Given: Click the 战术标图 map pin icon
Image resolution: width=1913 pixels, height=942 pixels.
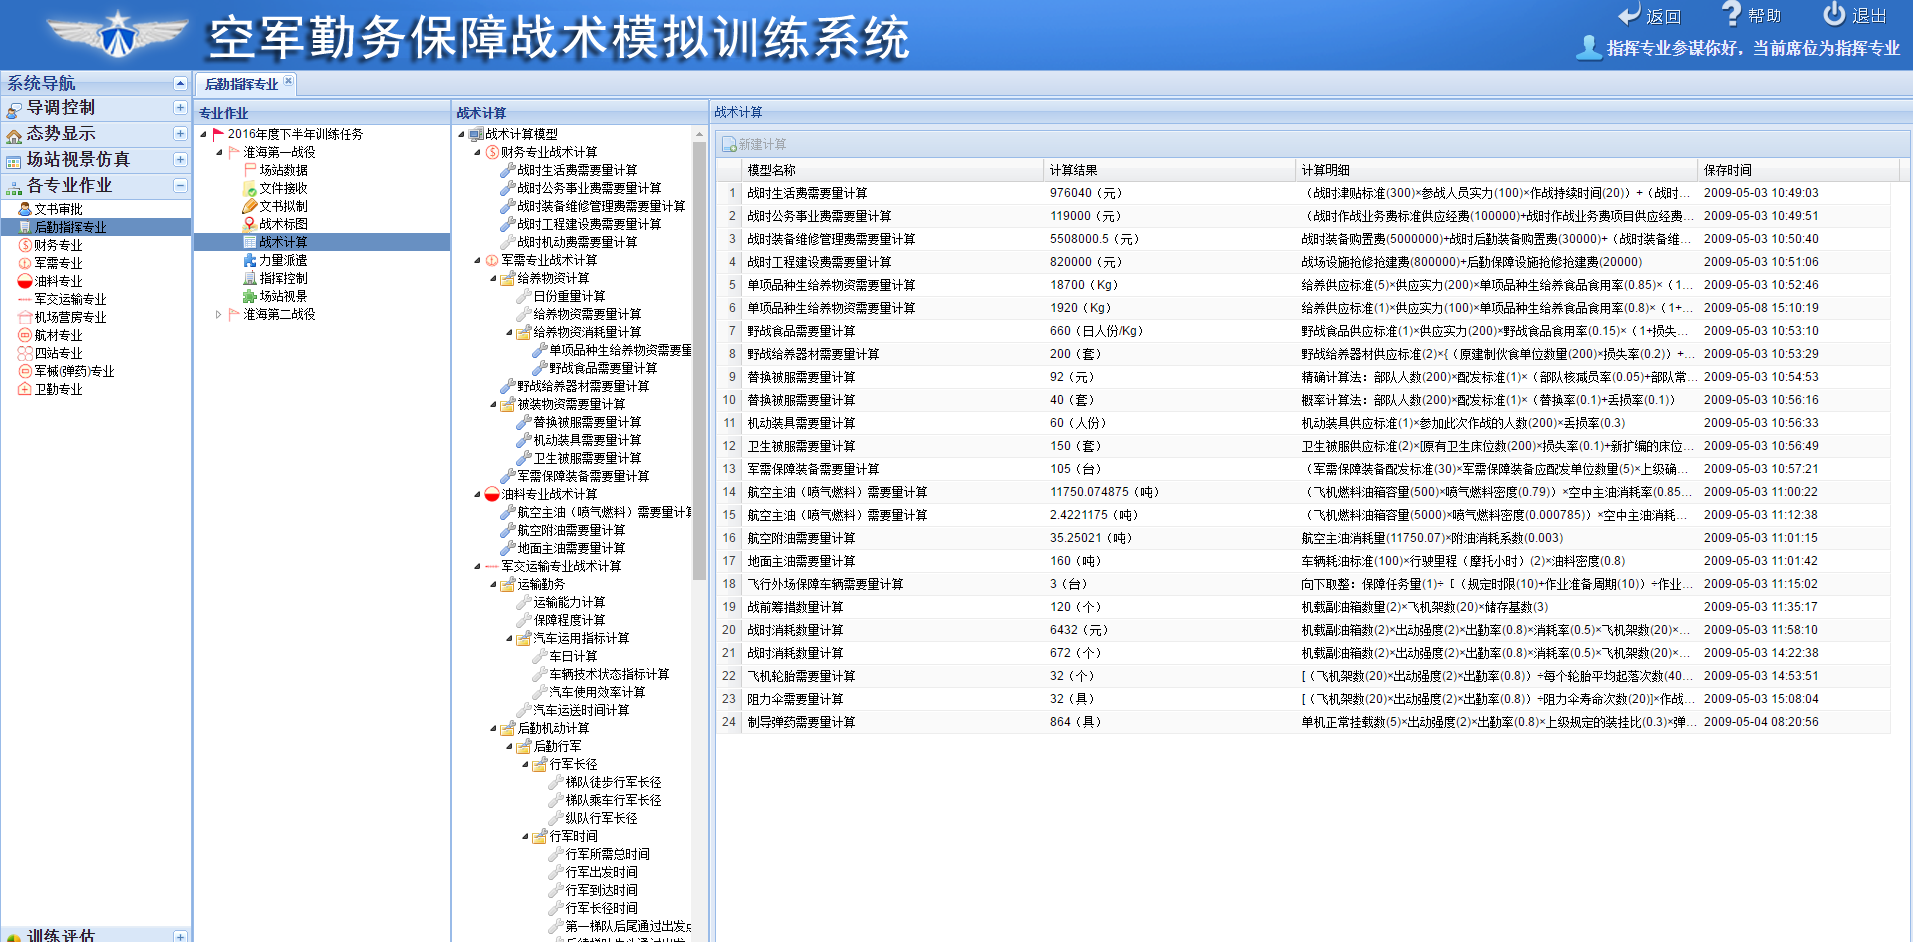Looking at the screenshot, I should click(250, 224).
